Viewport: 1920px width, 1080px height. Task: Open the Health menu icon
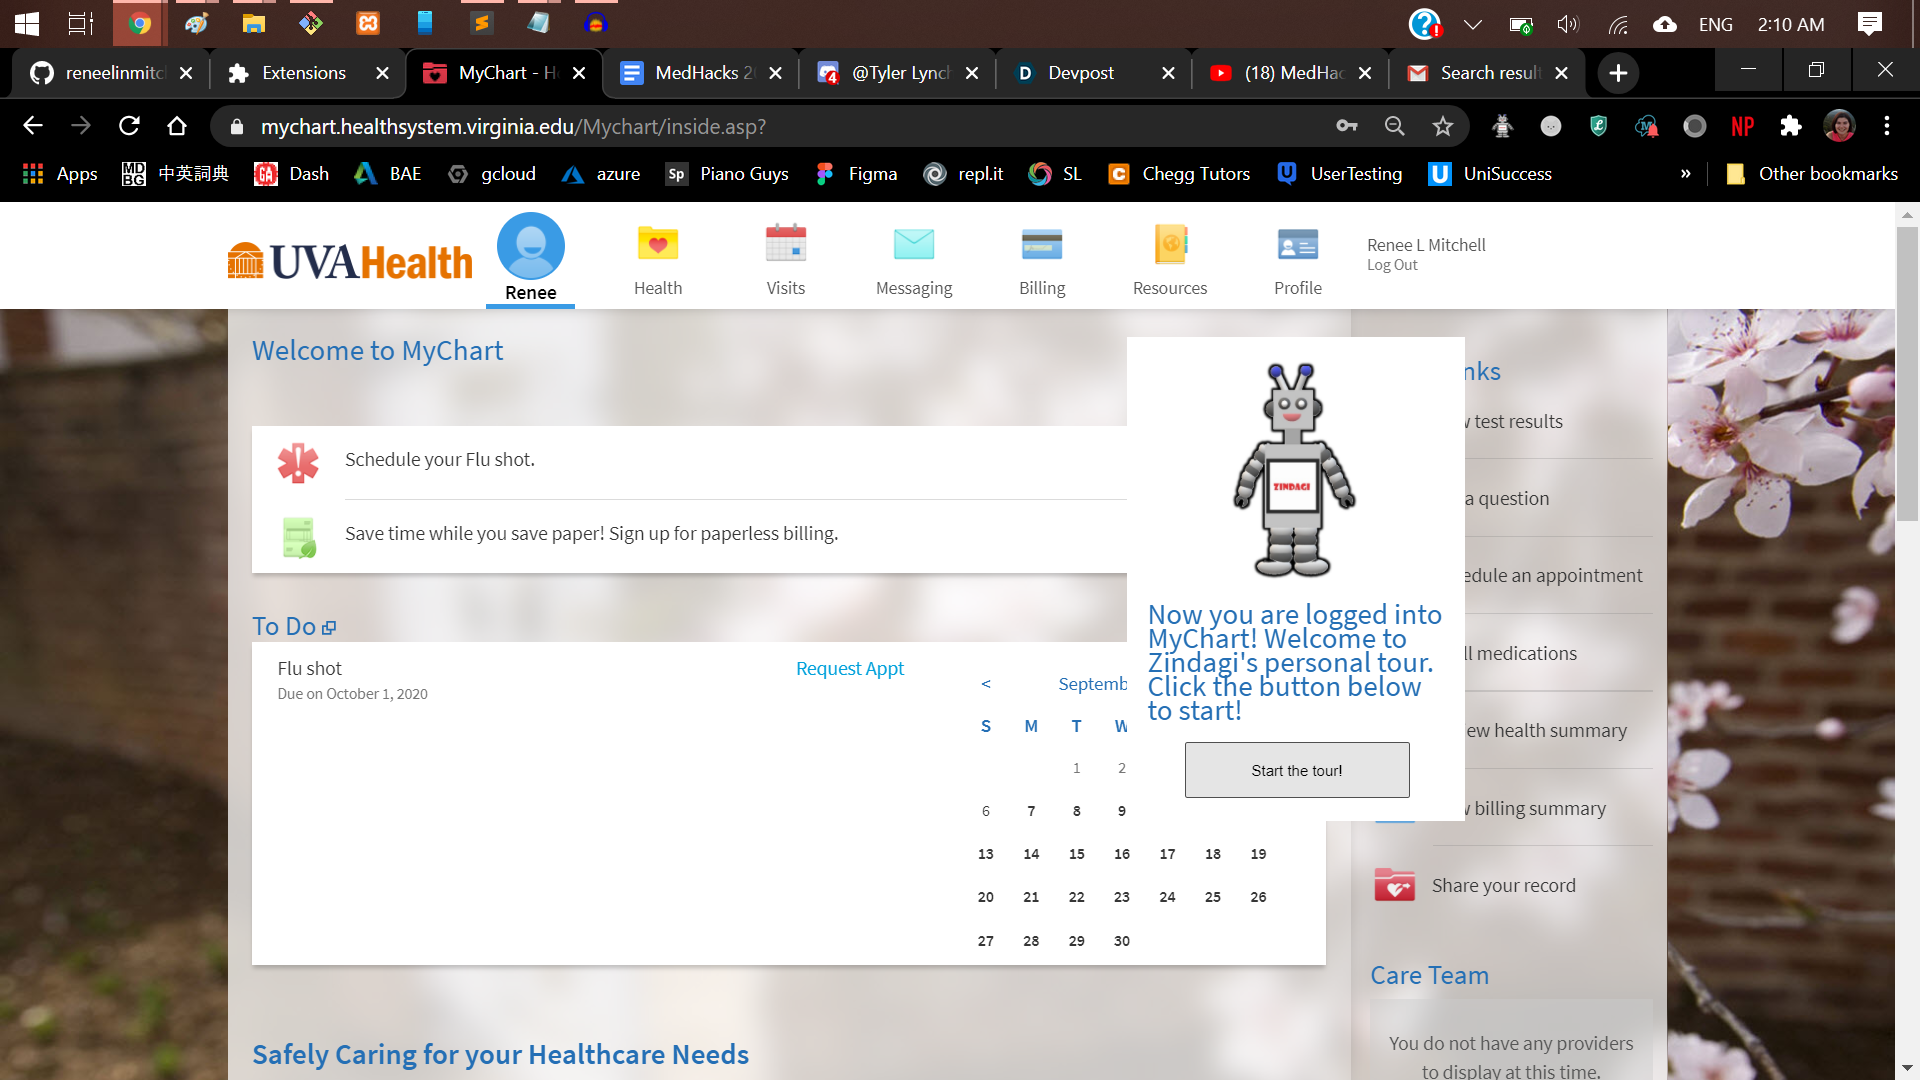click(657, 245)
